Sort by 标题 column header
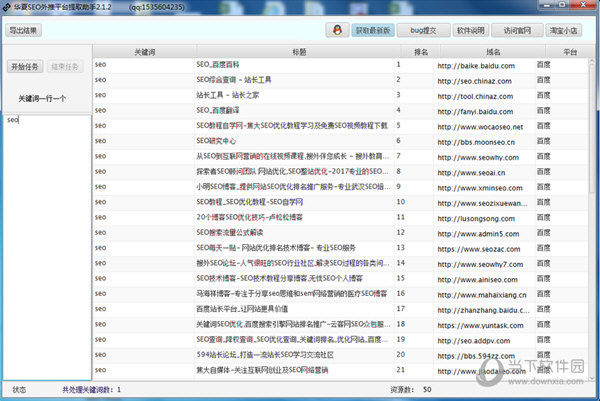 pos(299,52)
